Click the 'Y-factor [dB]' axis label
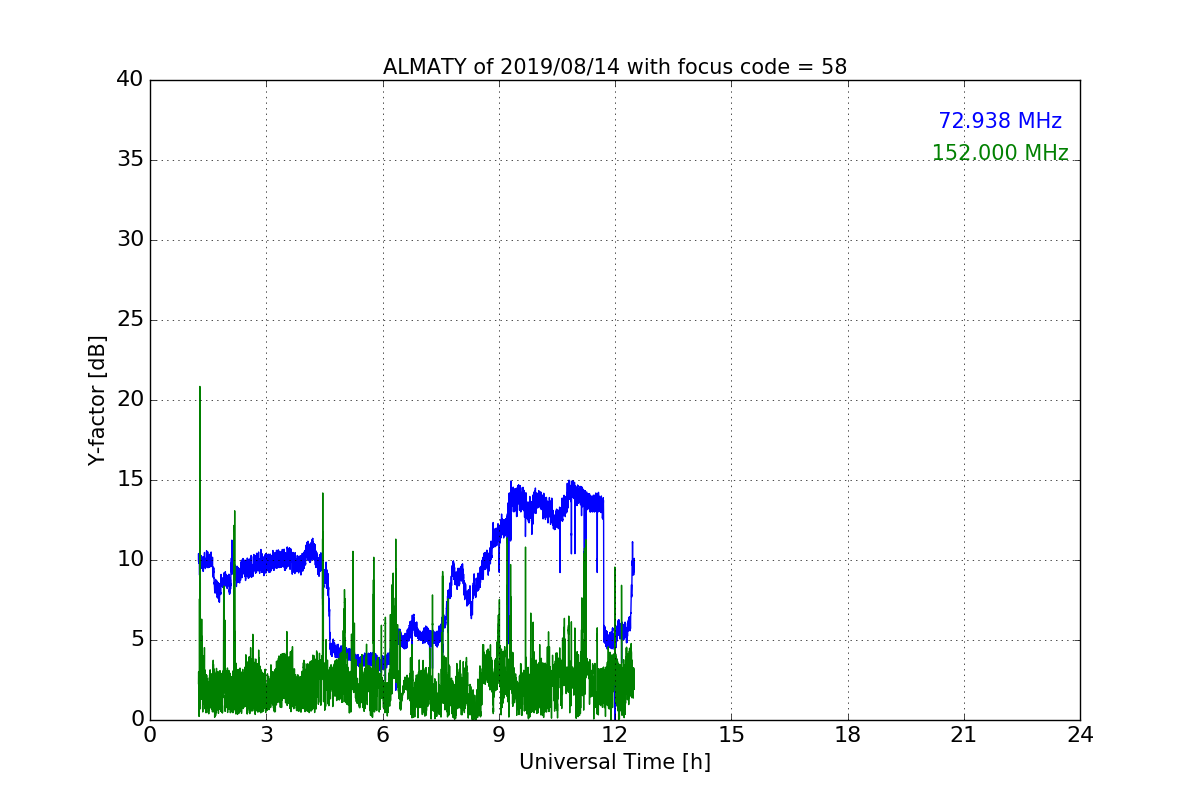The height and width of the screenshot is (800, 1200). (x=97, y=400)
